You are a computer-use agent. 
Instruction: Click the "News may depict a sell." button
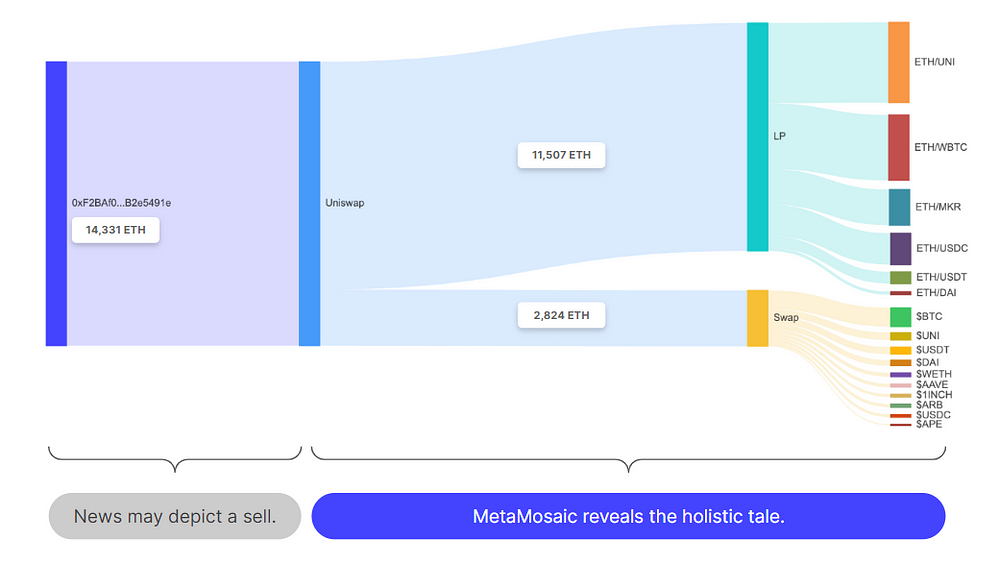point(175,516)
